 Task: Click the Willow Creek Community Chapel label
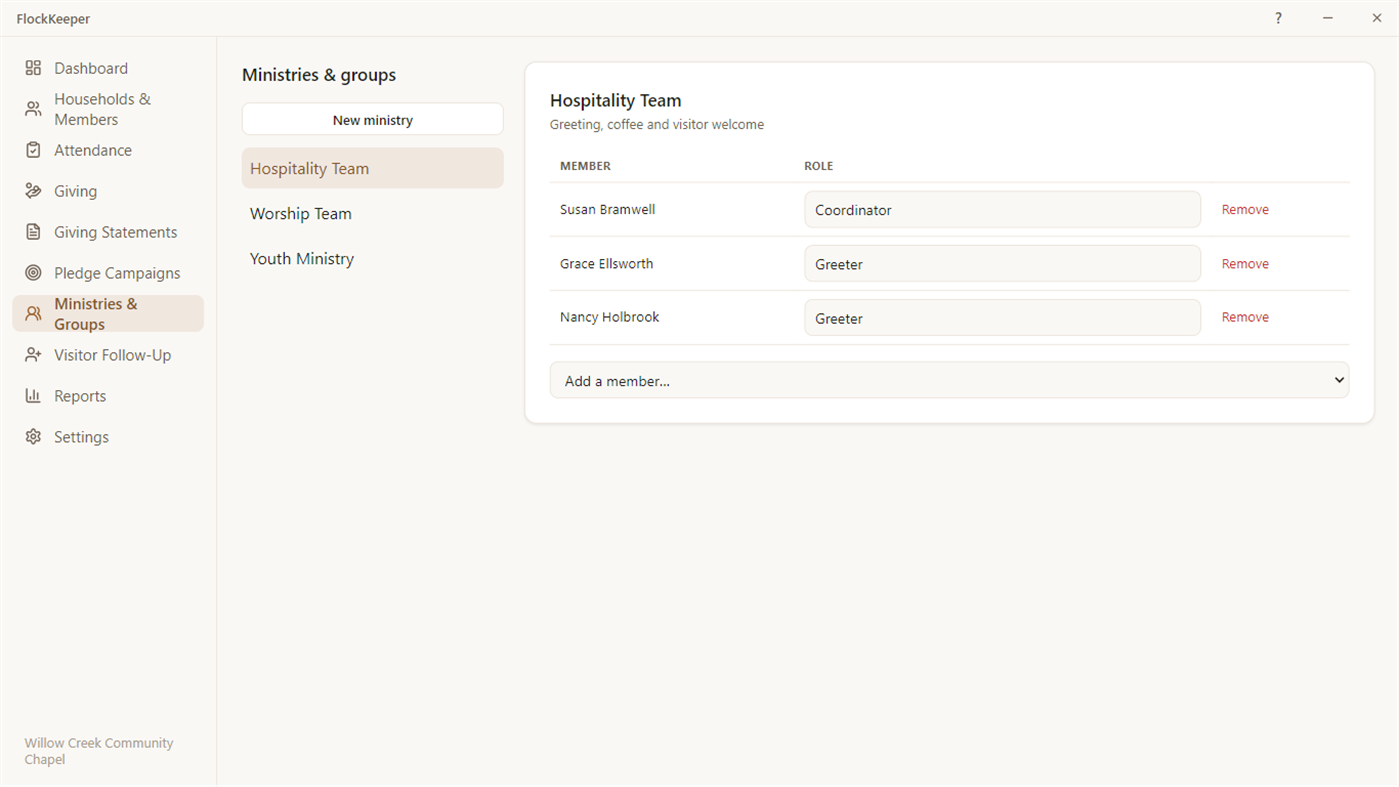[99, 751]
